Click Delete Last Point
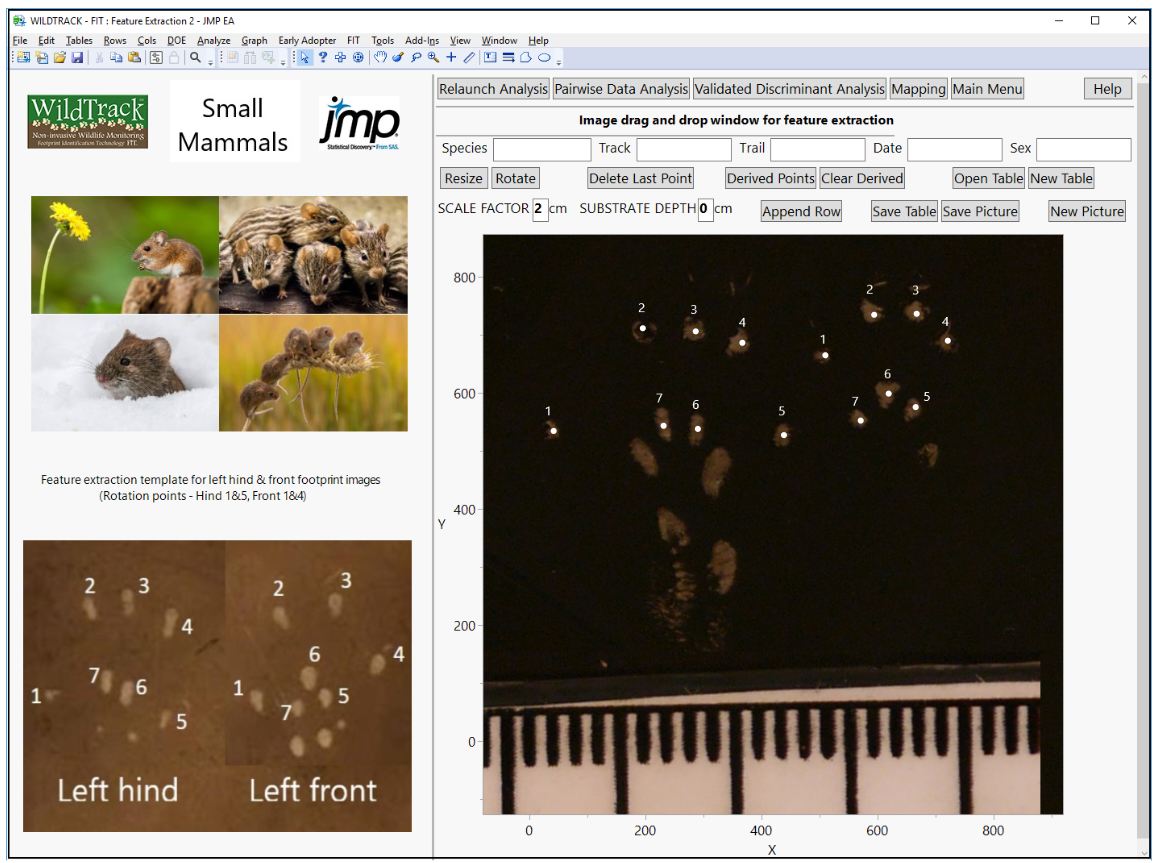1155x863 pixels. point(640,177)
